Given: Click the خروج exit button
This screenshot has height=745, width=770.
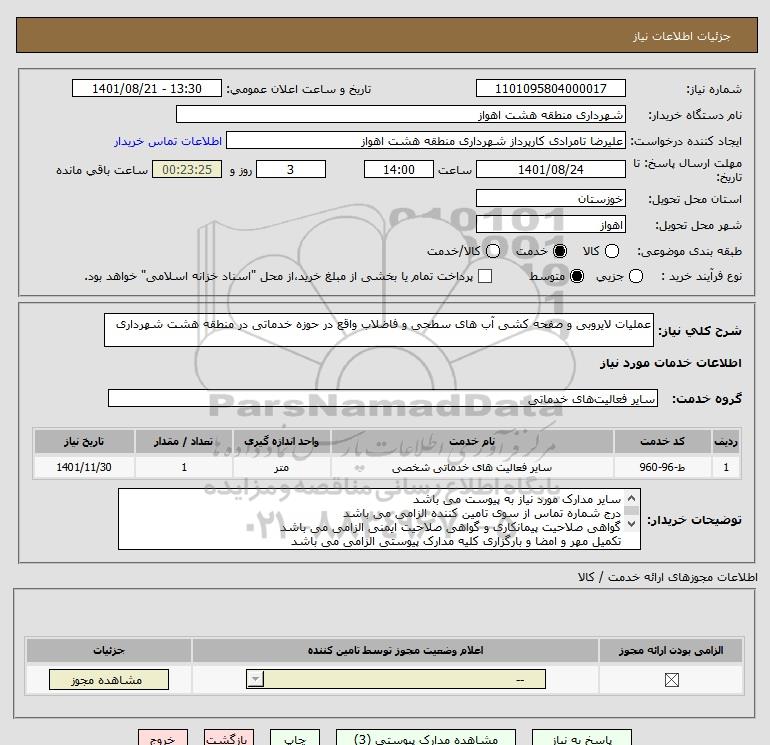Looking at the screenshot, I should (163, 739).
